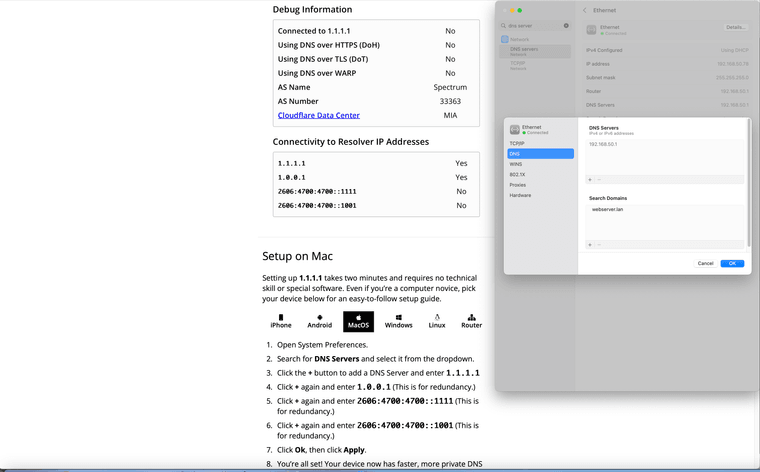Click the 'Using DNS over HTTPS (DoH)' row label

pos(329,45)
